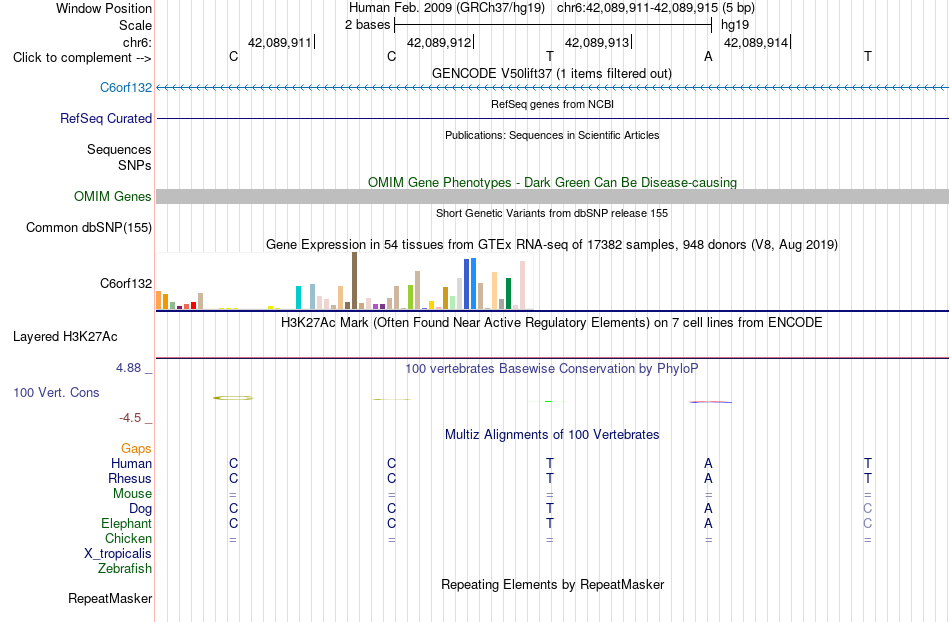Click the red-blue PhyloP conservation bar

pos(710,402)
